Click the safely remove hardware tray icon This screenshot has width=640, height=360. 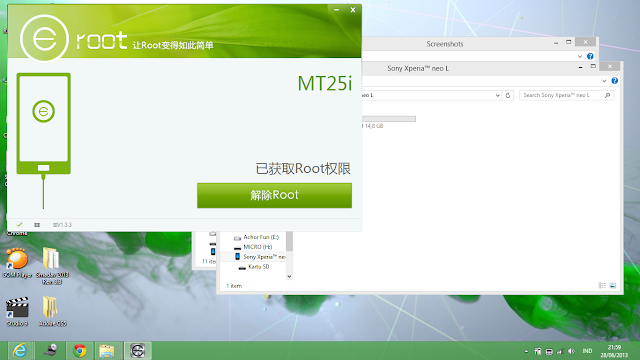(x=549, y=351)
